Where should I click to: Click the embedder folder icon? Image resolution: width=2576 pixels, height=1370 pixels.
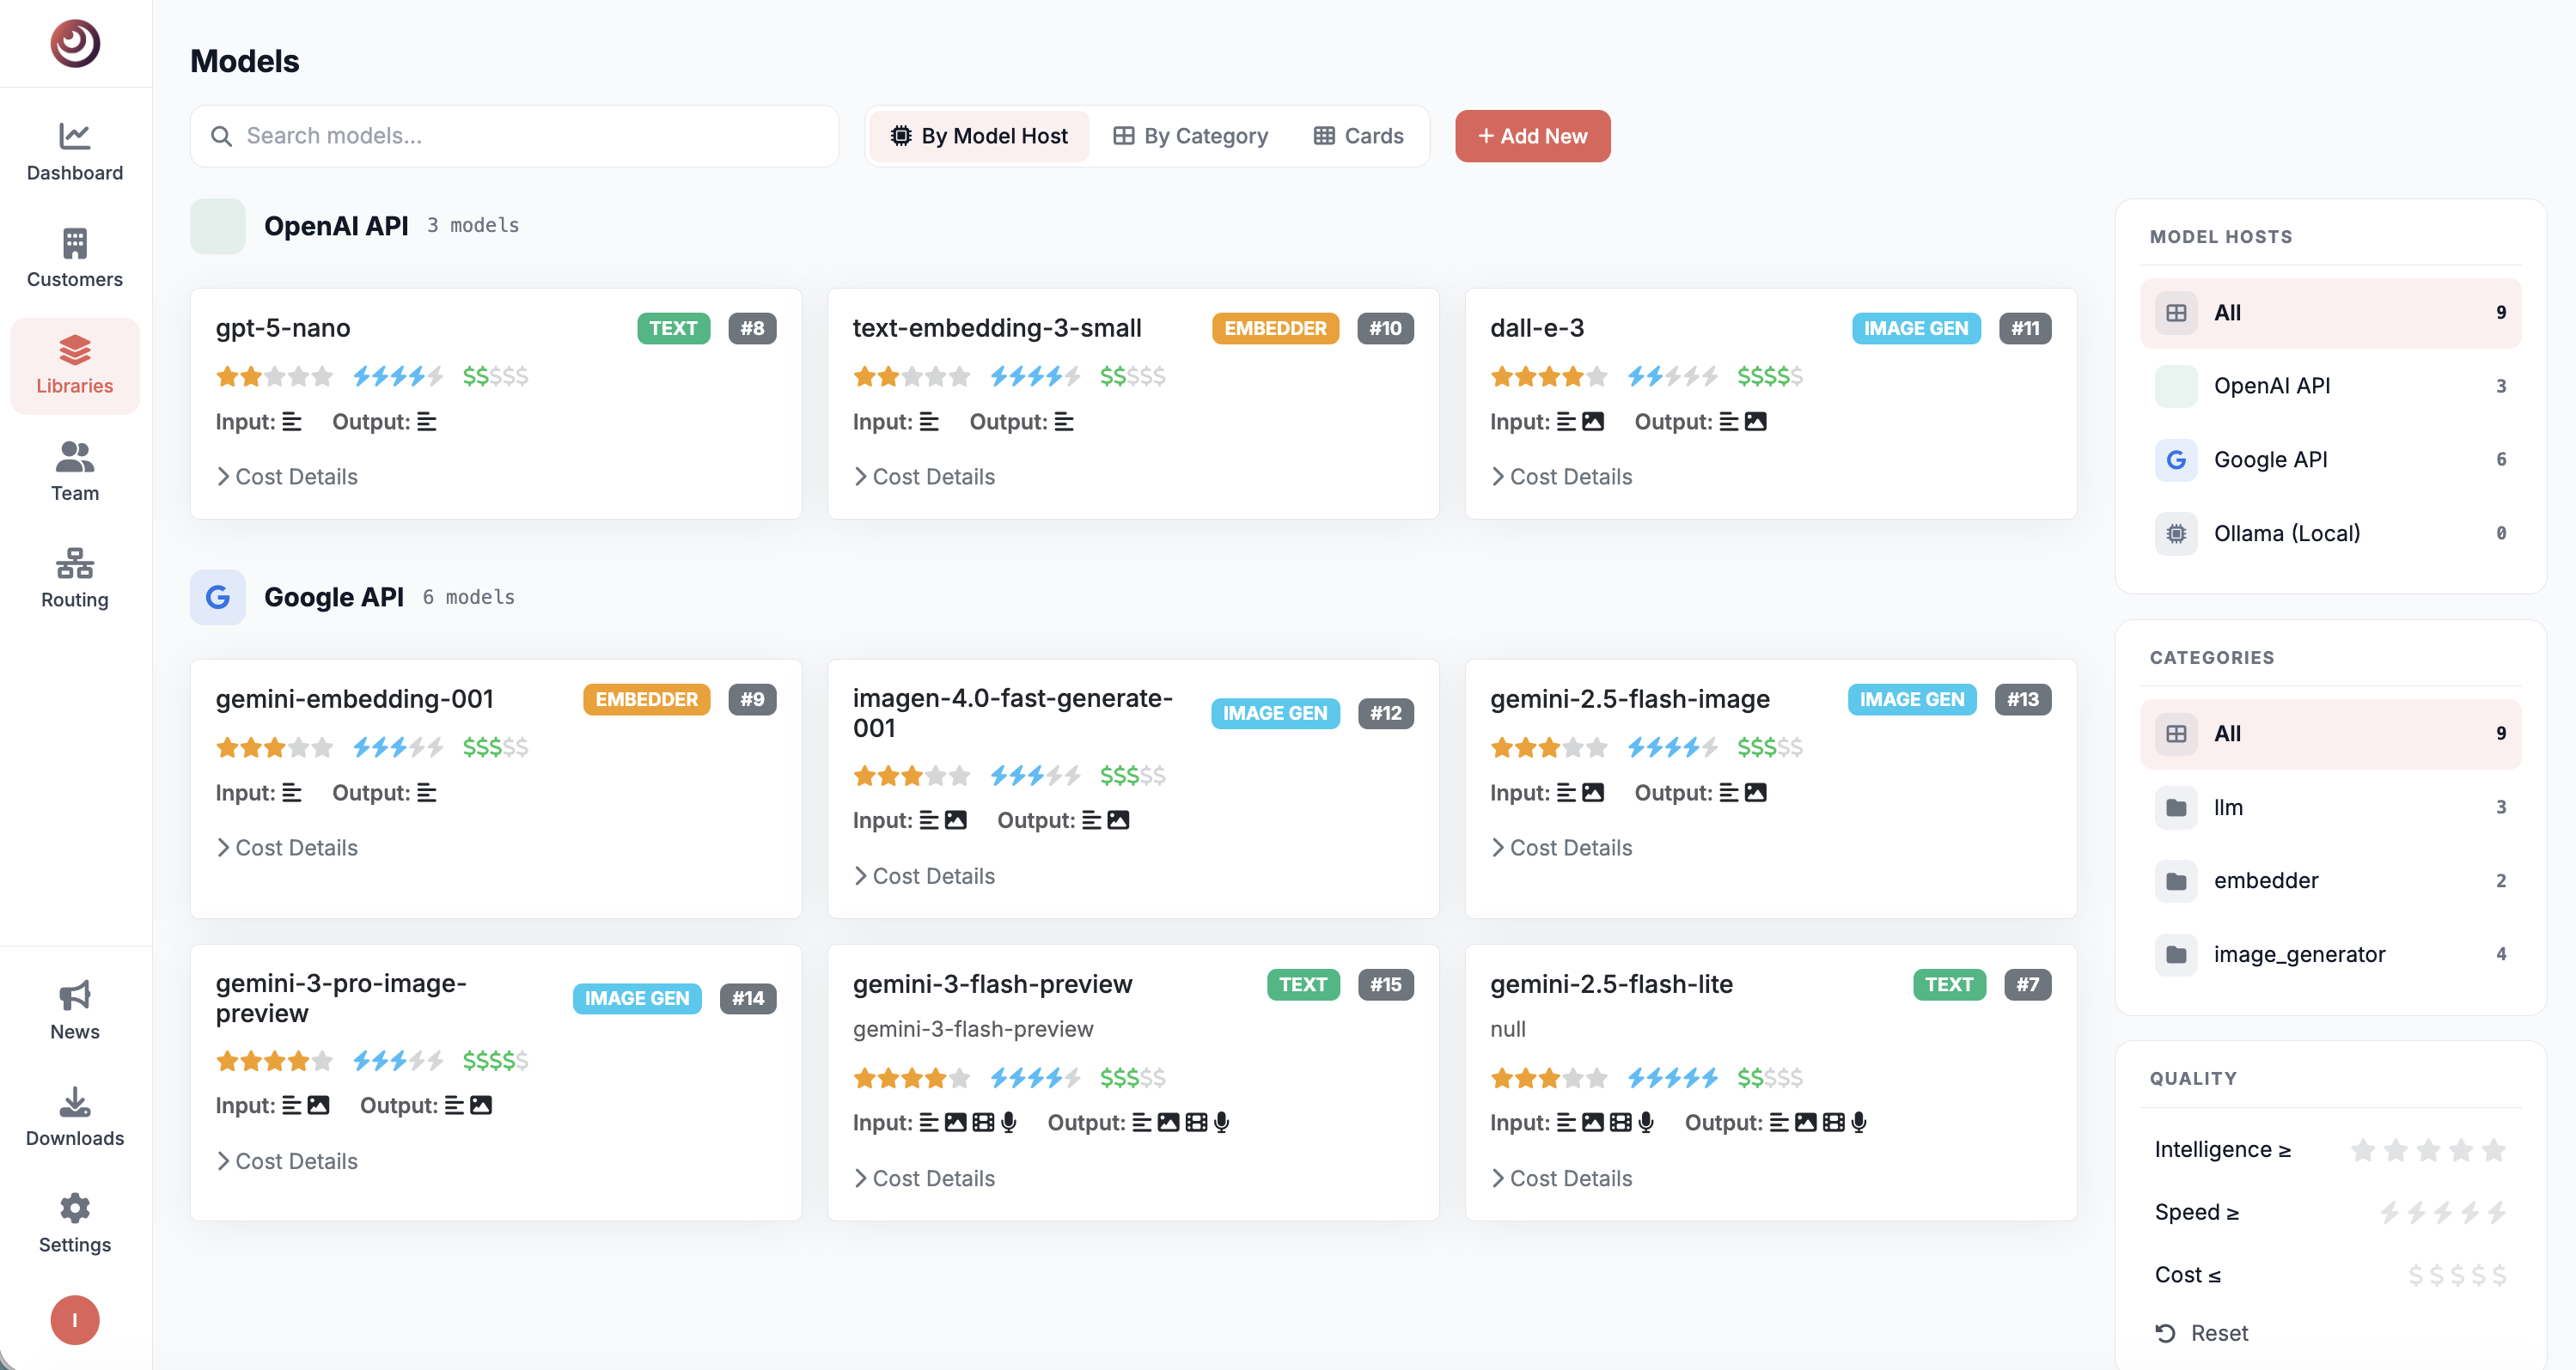pyautogui.click(x=2176, y=881)
